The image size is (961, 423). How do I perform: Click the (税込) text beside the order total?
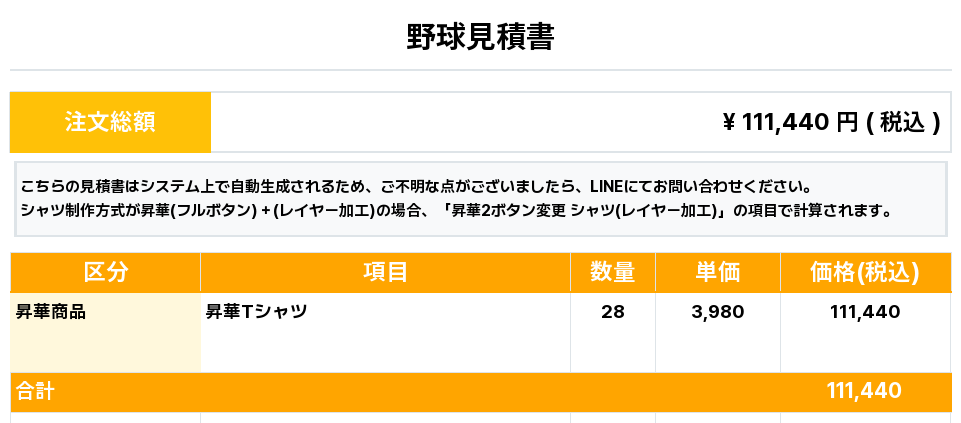[x=903, y=122]
